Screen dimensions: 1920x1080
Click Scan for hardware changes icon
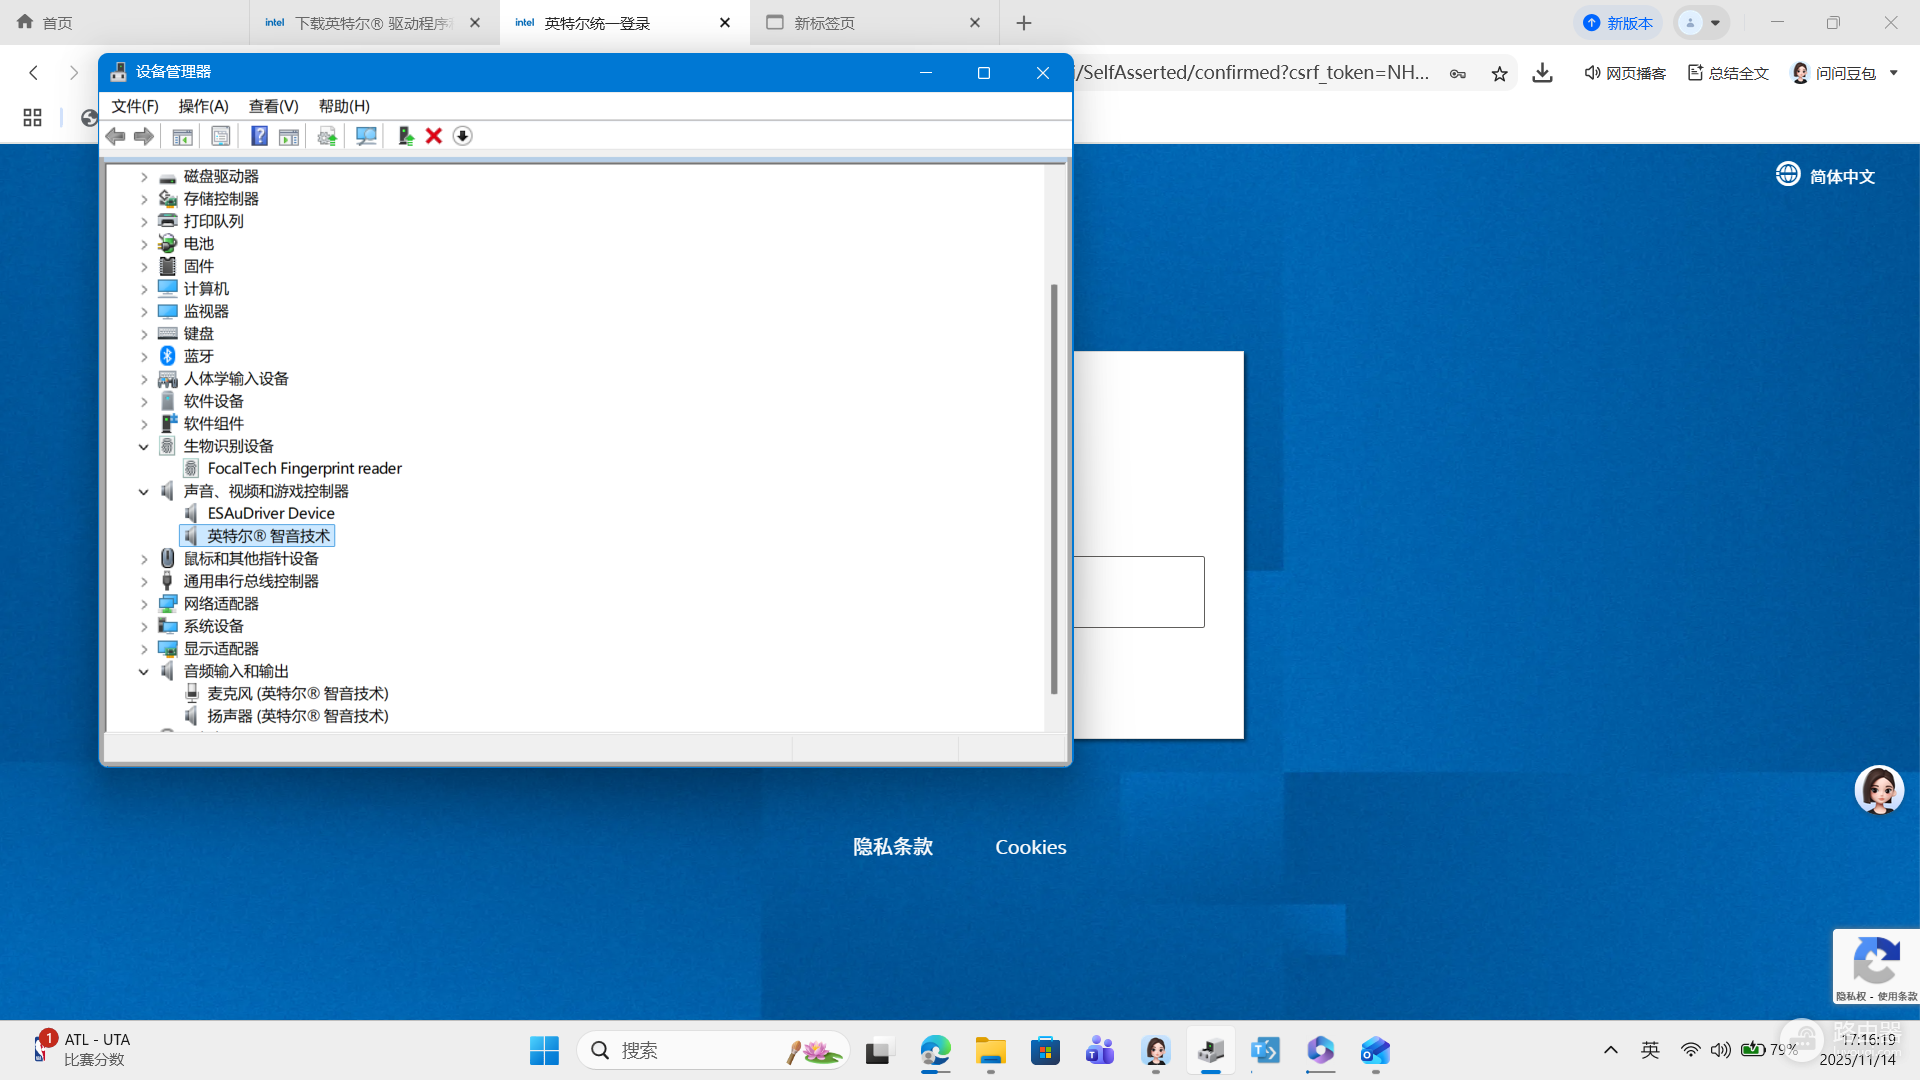(366, 136)
